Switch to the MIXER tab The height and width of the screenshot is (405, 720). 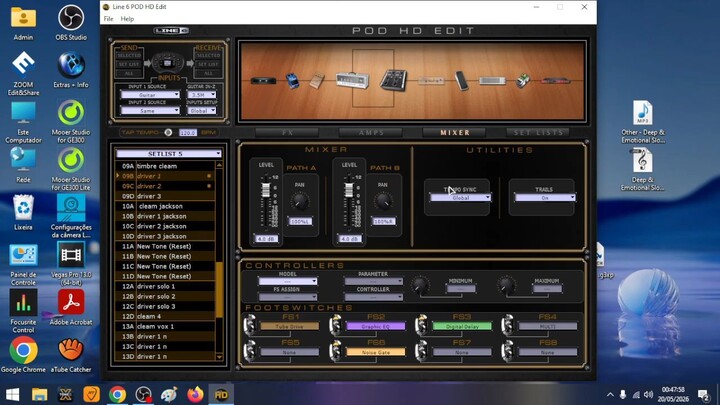point(455,133)
